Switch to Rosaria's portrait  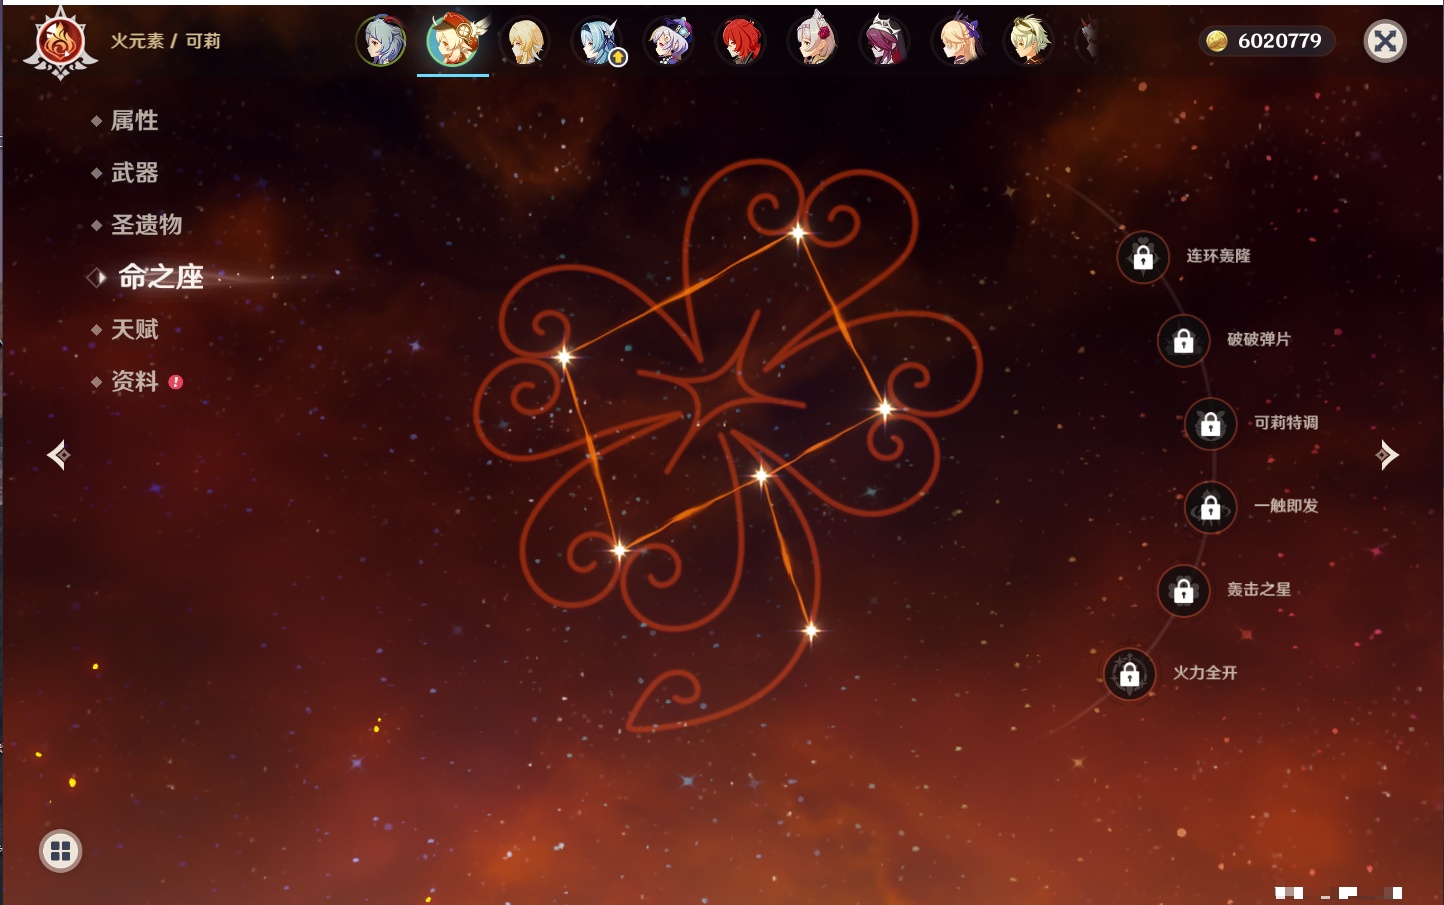click(x=885, y=41)
